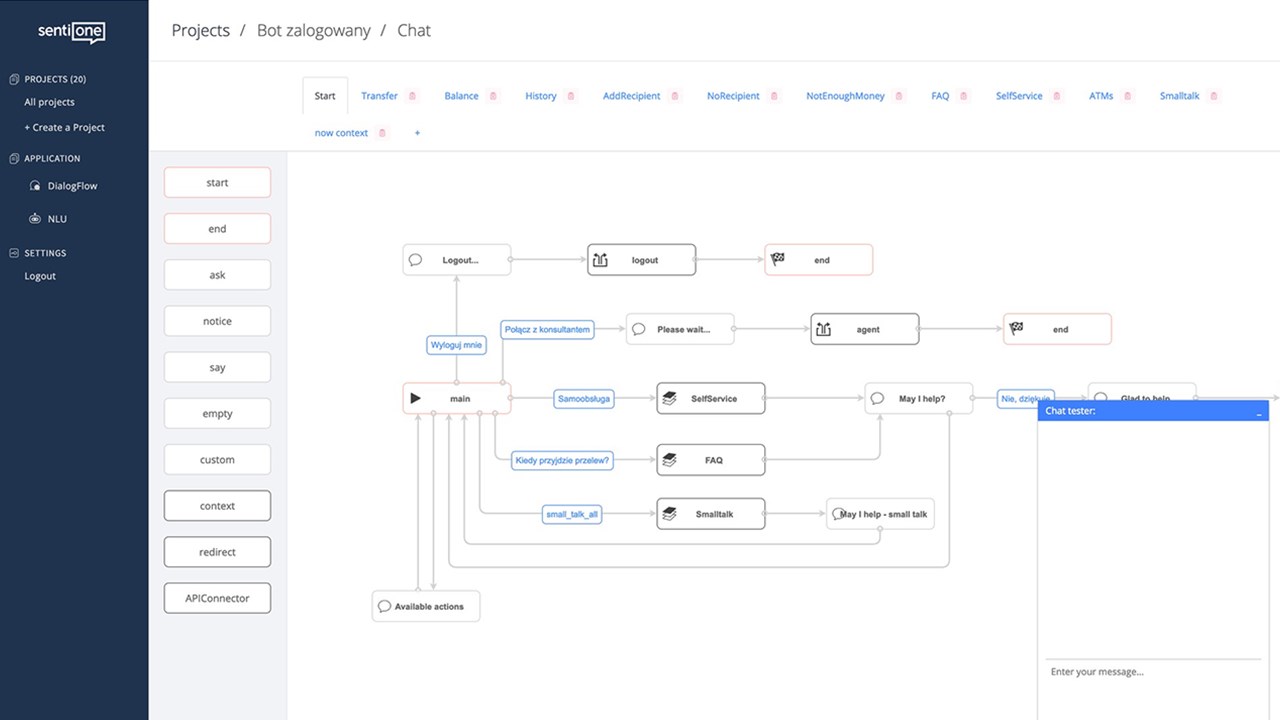This screenshot has width=1280, height=720.
Task: Click the speech bubble on May I help? node
Action: coord(877,398)
